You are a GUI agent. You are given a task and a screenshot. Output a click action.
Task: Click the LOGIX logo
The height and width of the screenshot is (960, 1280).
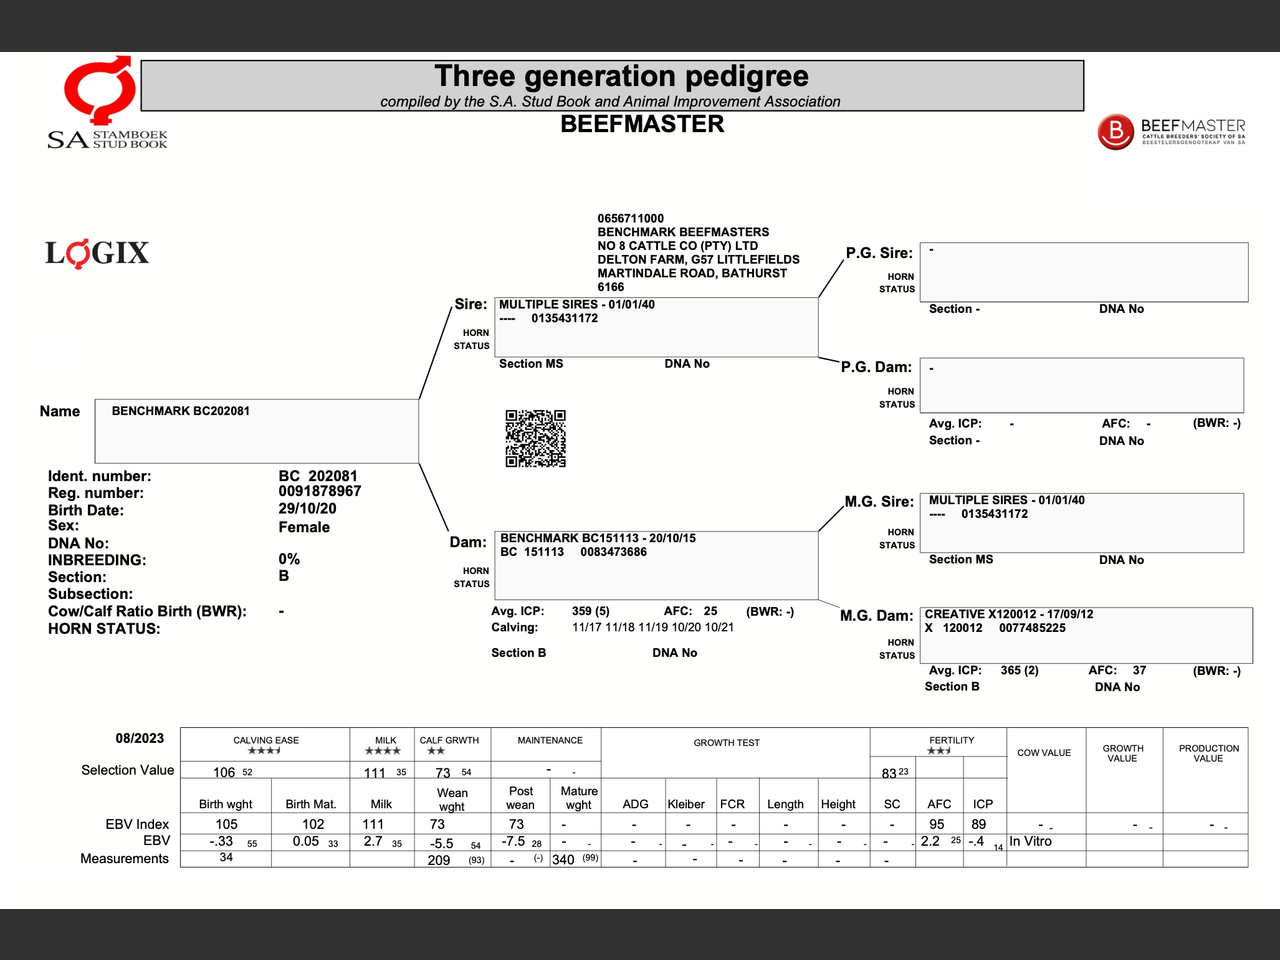97,253
